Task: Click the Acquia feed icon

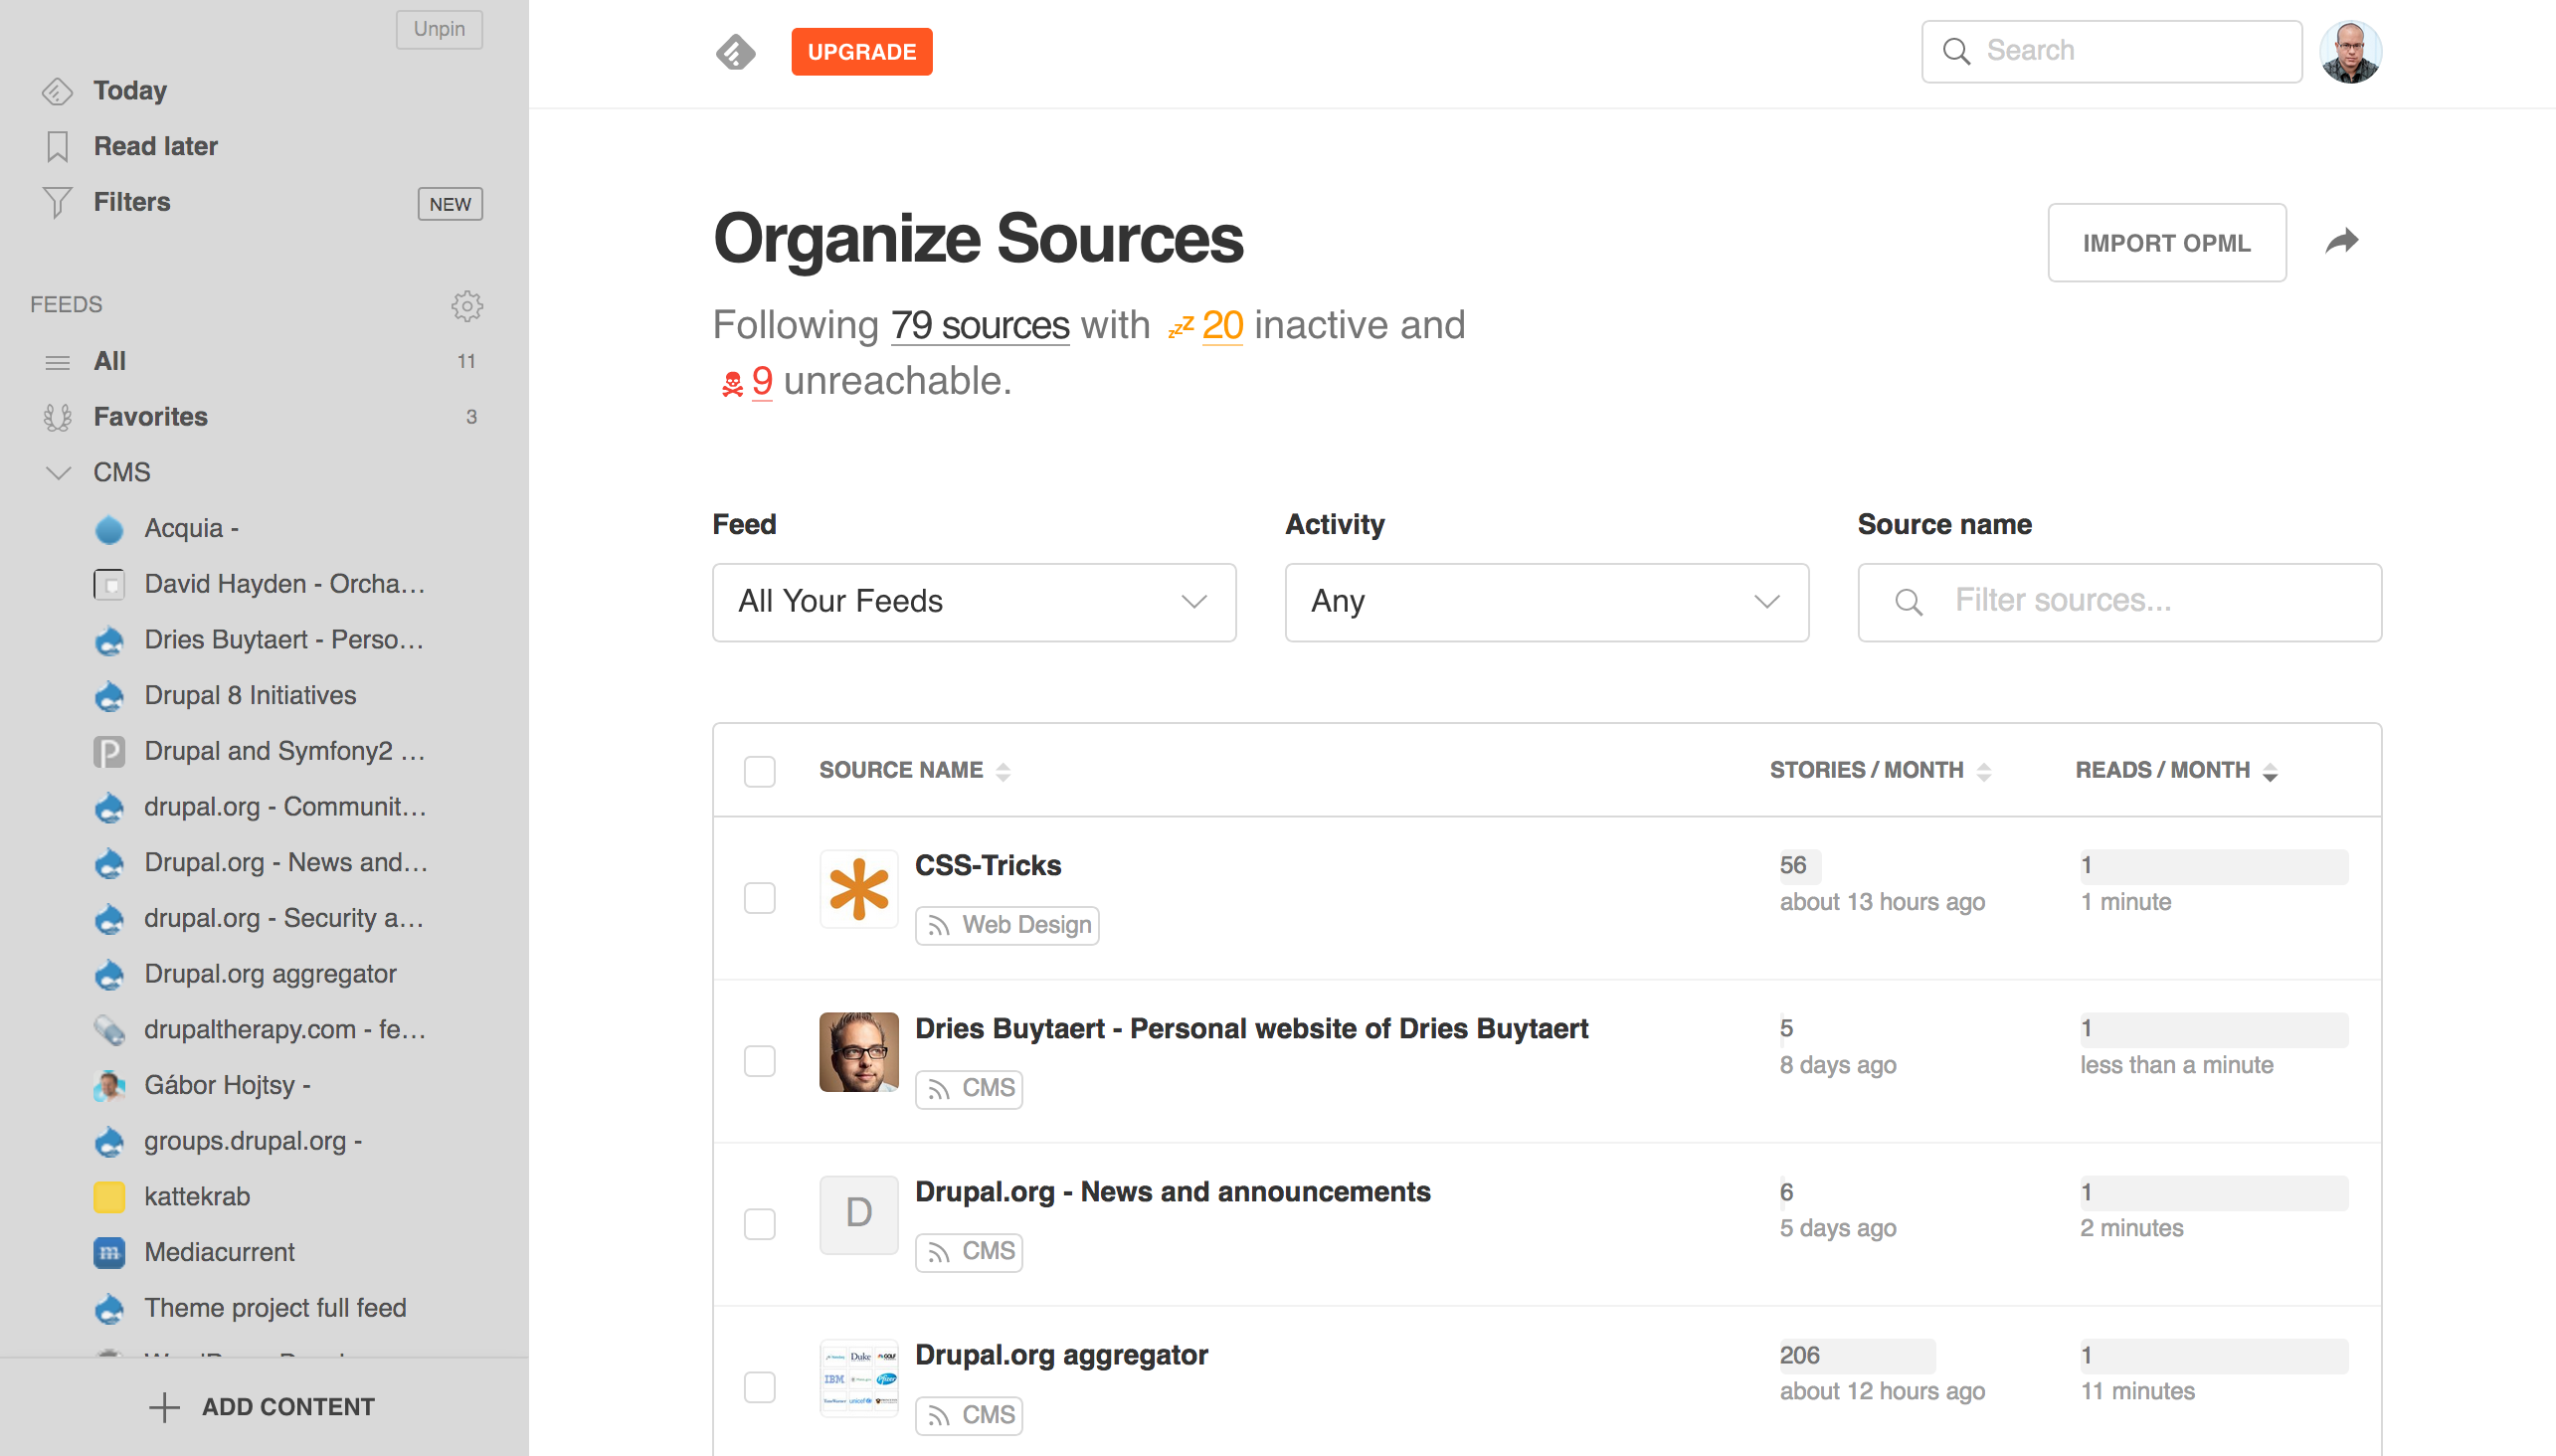Action: pyautogui.click(x=109, y=529)
